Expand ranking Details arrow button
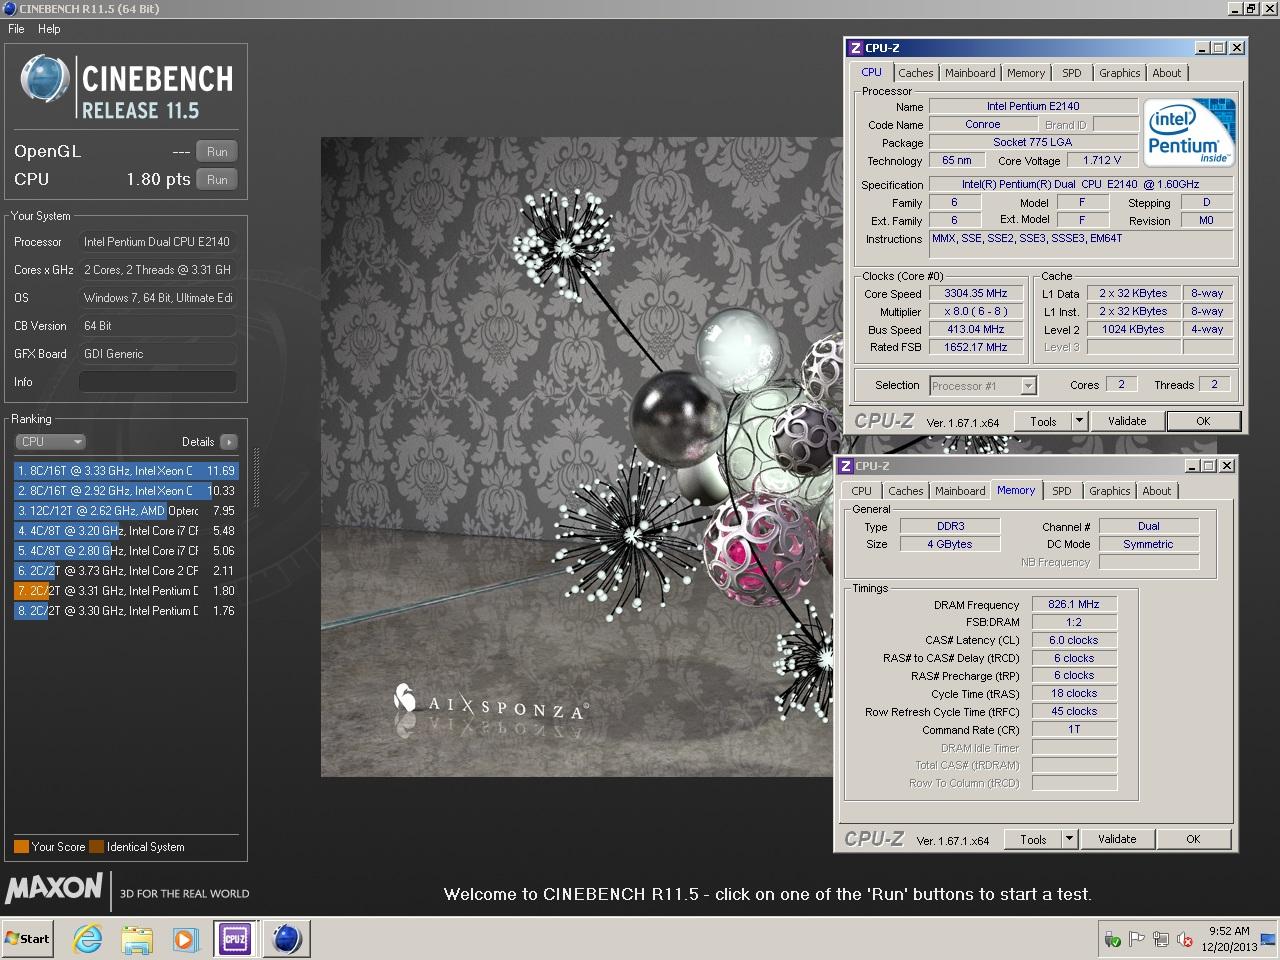 coord(229,442)
